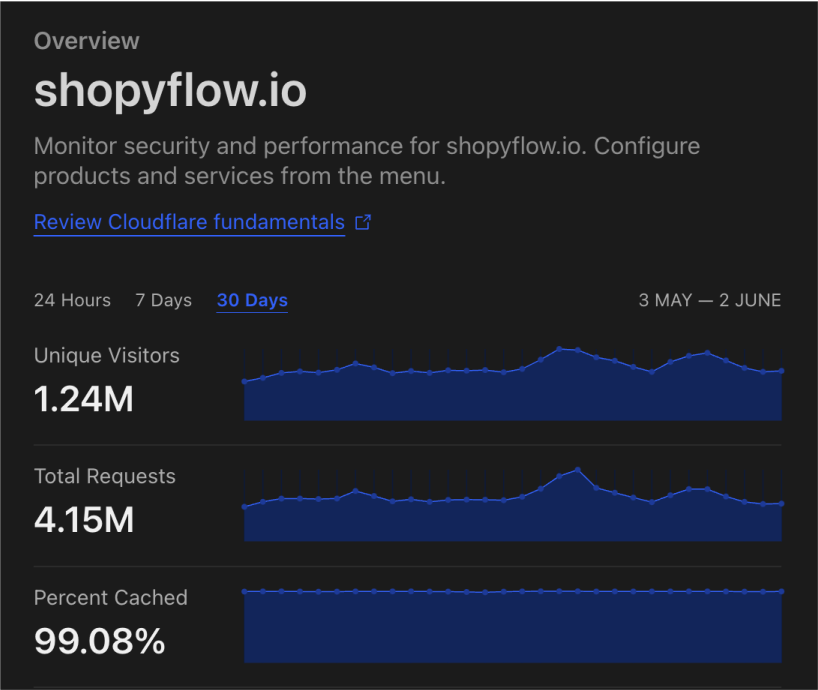The image size is (818, 690).
Task: Click the shopyflow.io heading
Action: click(171, 91)
